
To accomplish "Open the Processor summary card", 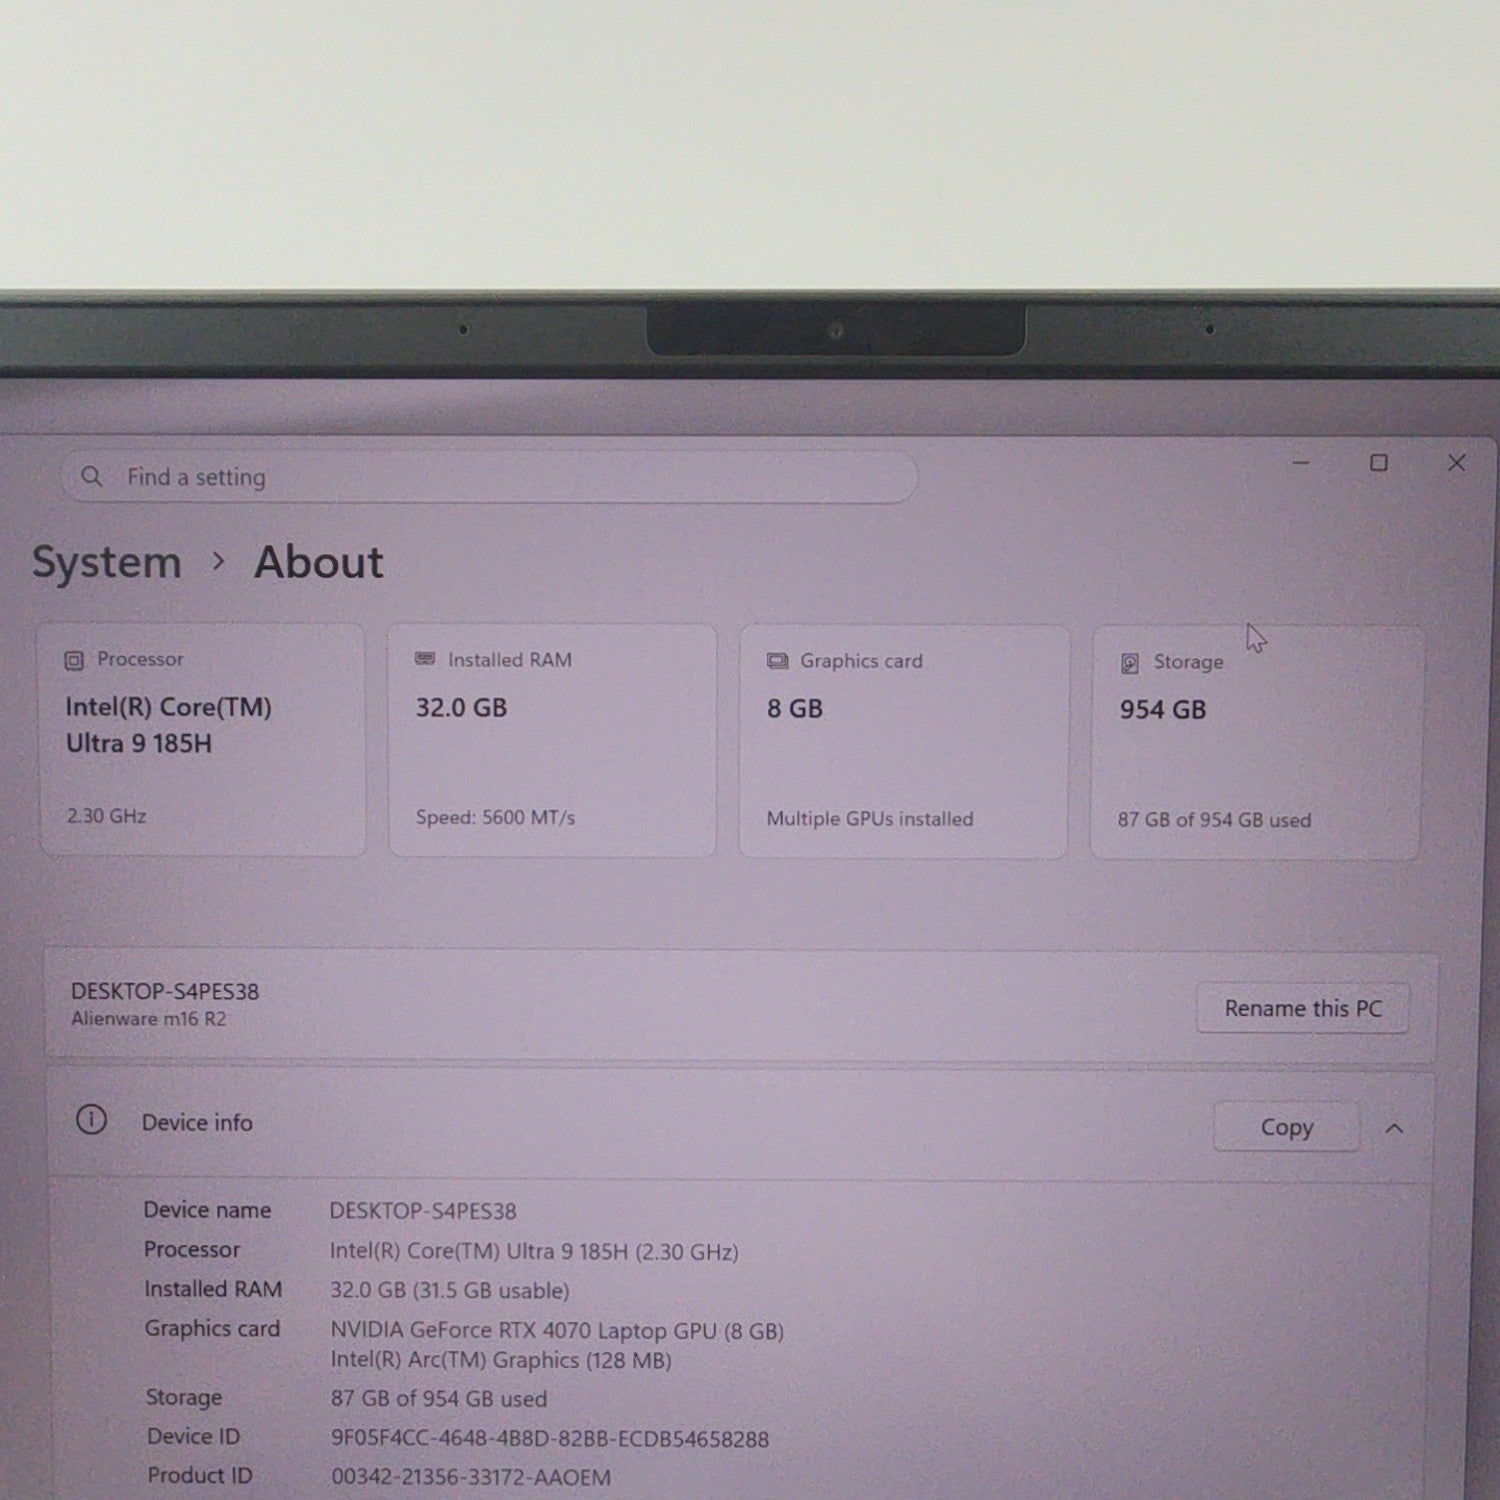I will pyautogui.click(x=202, y=740).
